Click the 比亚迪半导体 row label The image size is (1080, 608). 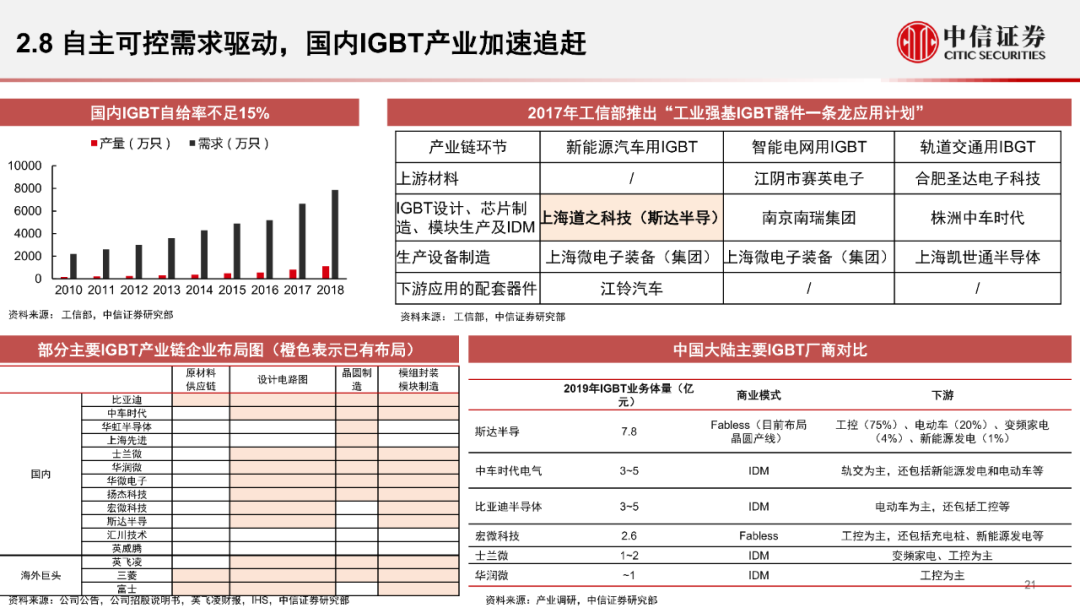click(508, 507)
